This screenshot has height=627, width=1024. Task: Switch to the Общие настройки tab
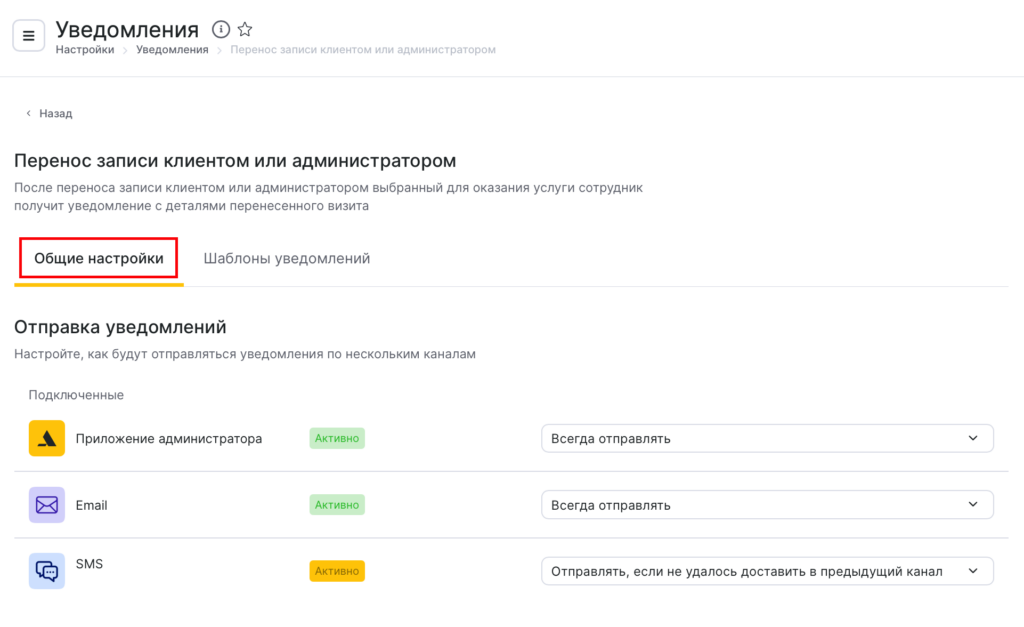click(99, 258)
